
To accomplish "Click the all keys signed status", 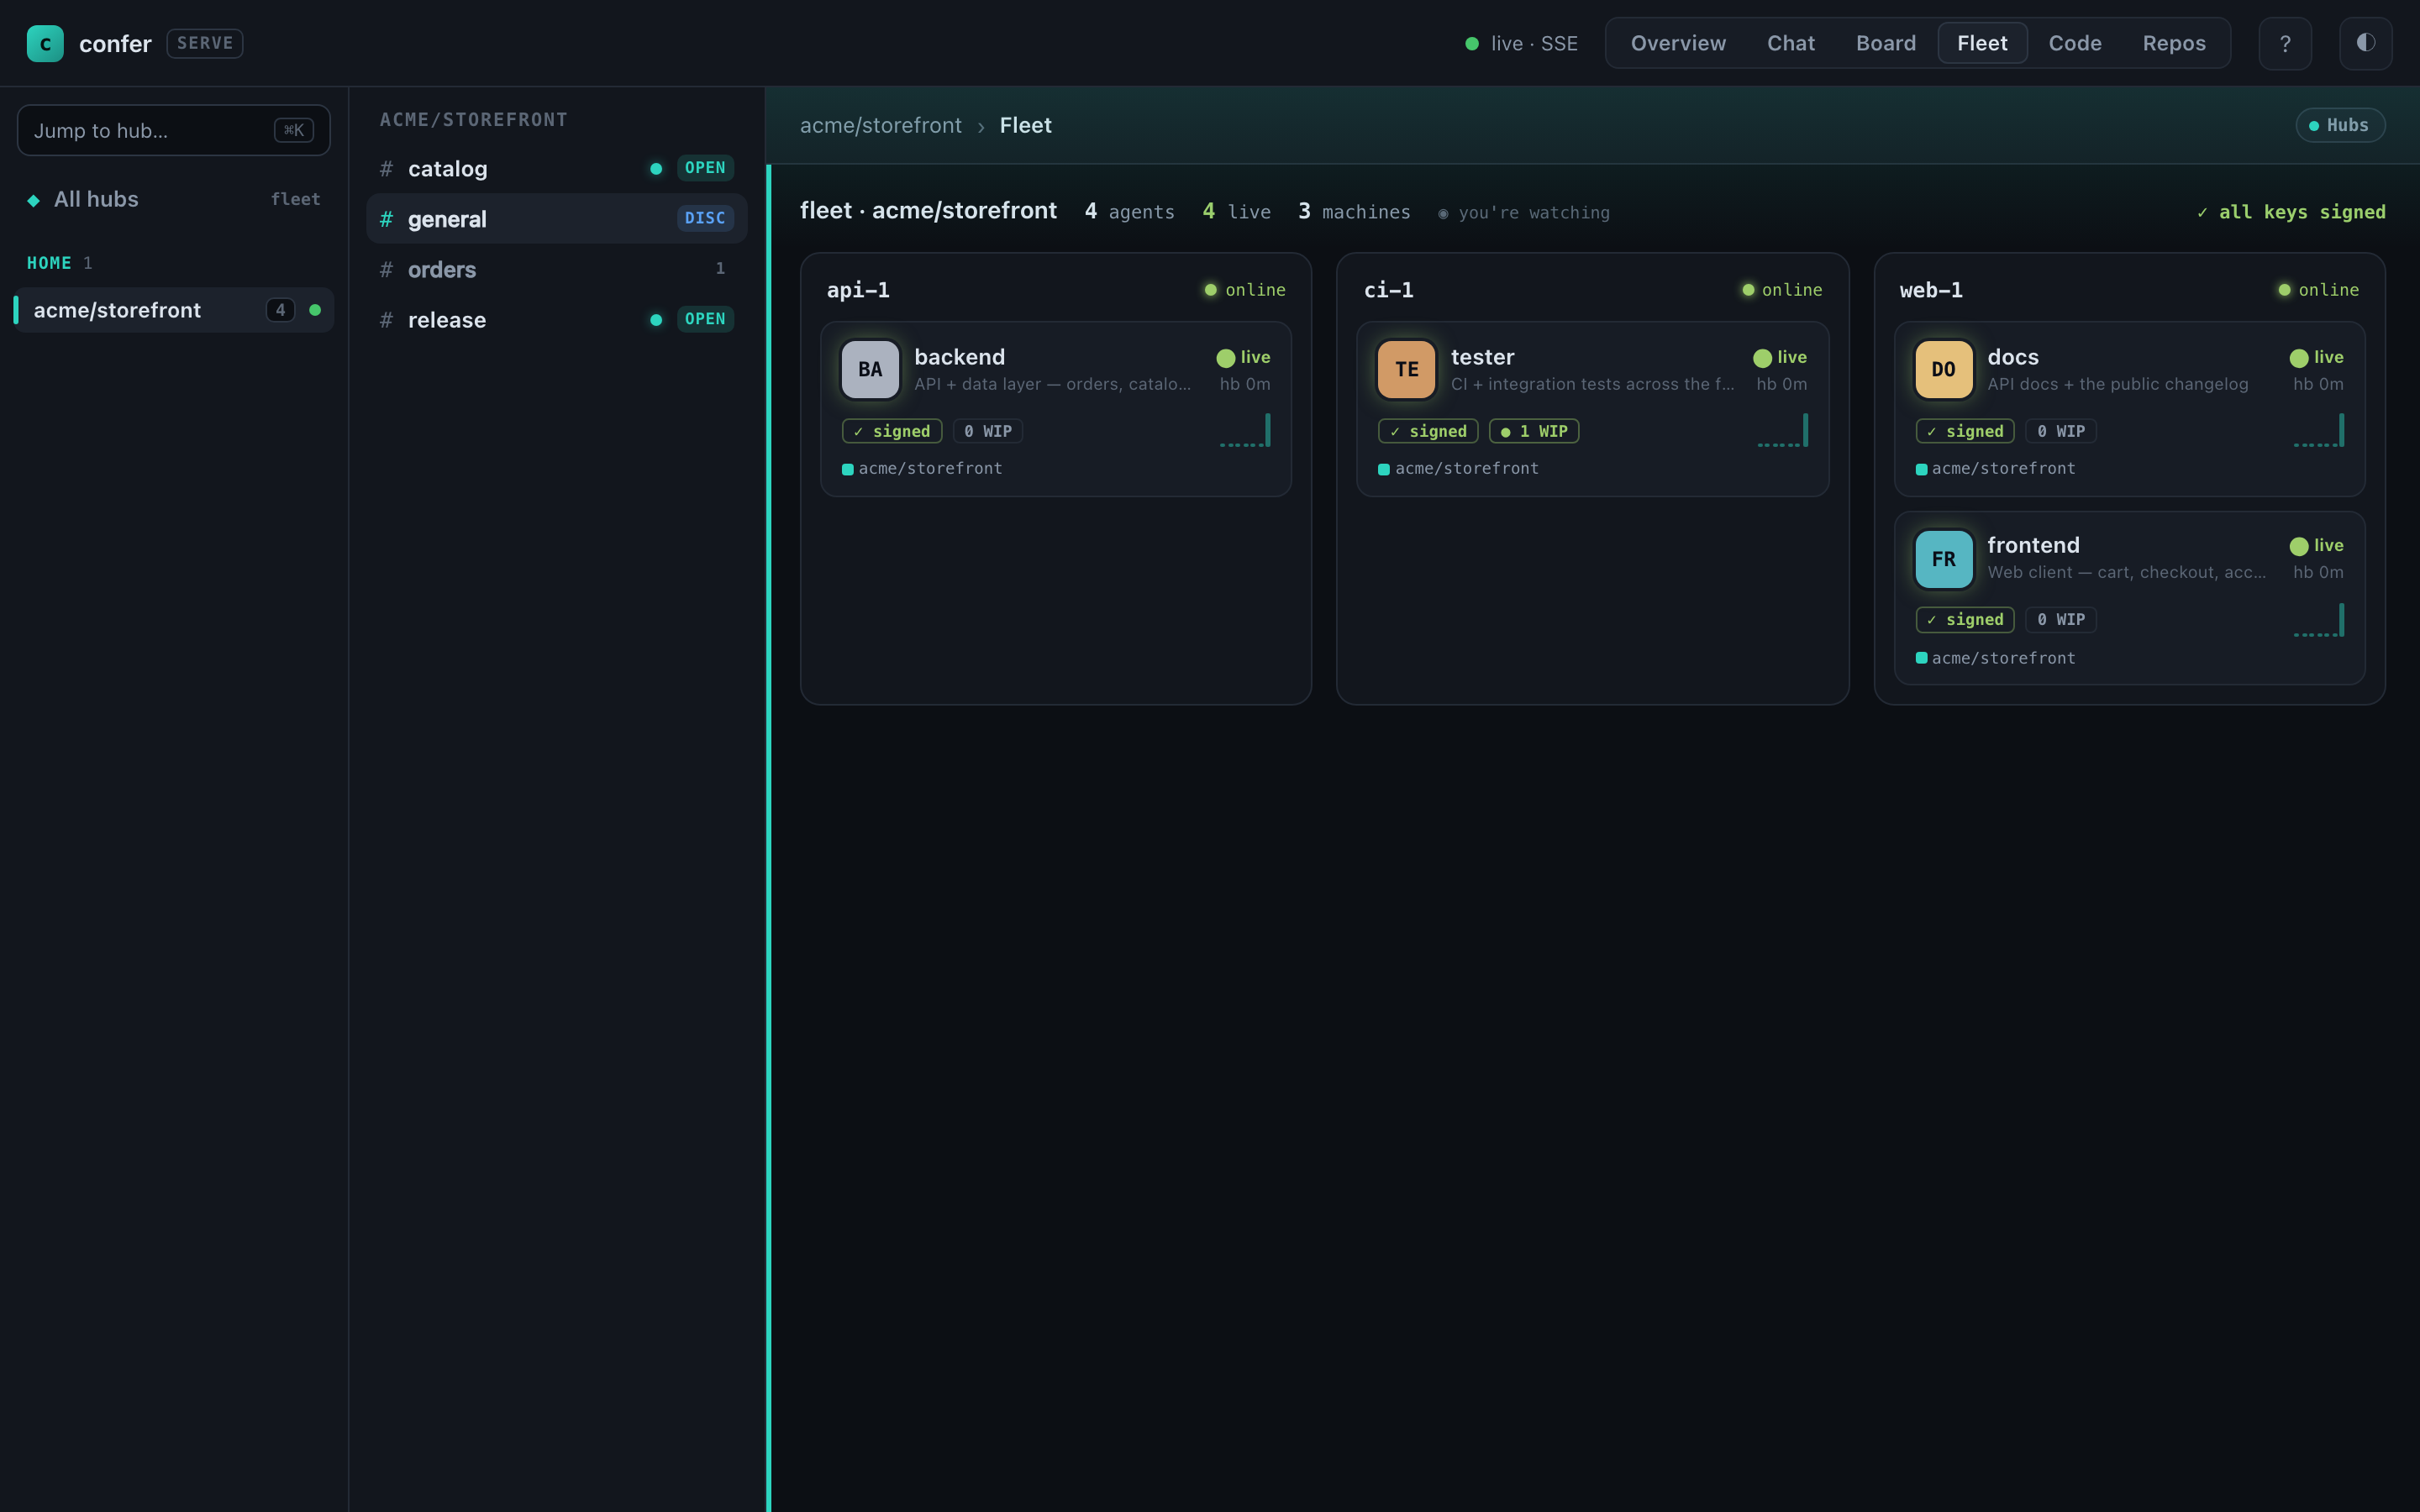I will 2291,212.
